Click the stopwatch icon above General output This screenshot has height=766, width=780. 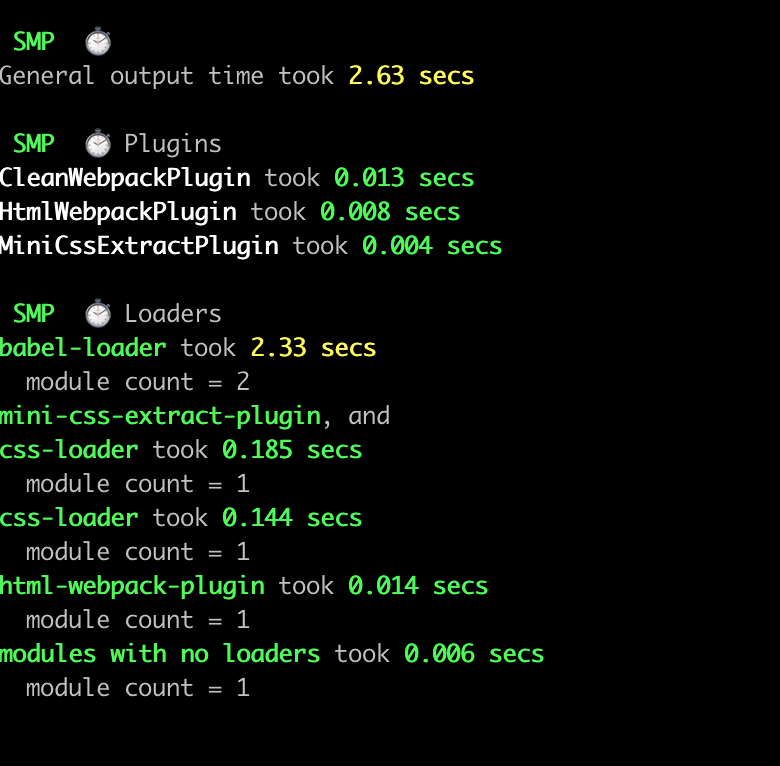pyautogui.click(x=98, y=41)
